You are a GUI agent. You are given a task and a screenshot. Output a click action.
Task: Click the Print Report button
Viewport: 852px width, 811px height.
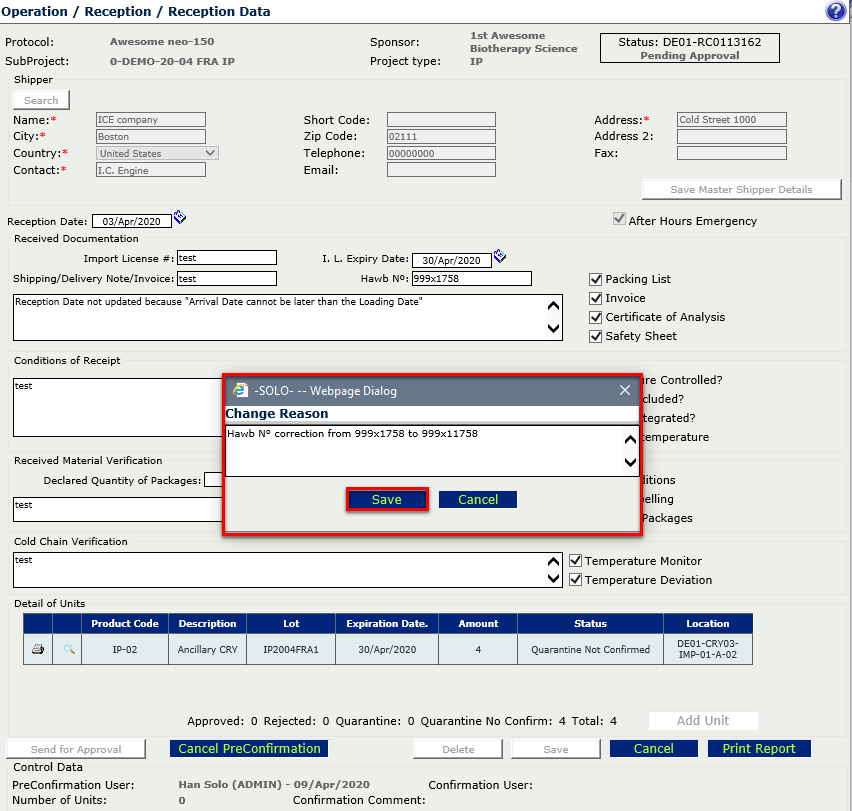759,749
